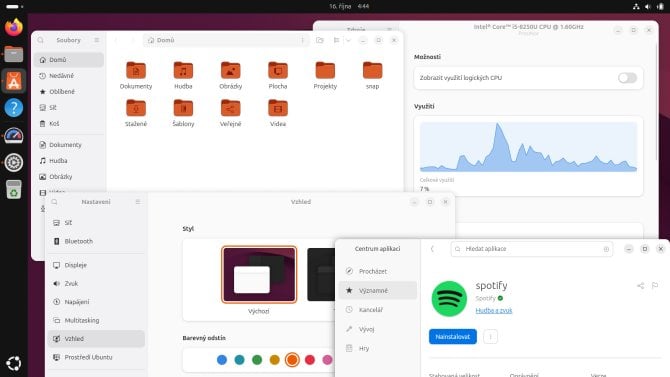The height and width of the screenshot is (377, 670).
Task: Pick the orange accent color
Action: [x=292, y=360]
